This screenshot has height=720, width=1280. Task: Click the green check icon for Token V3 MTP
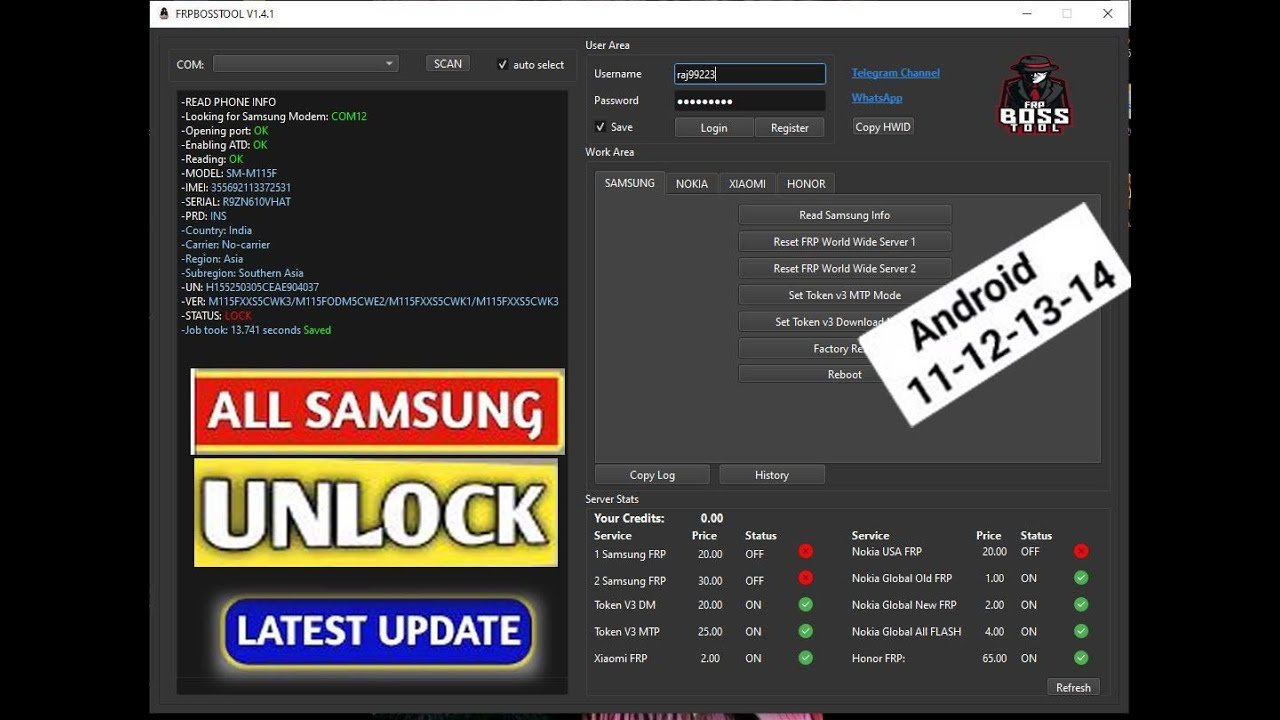pyautogui.click(x=805, y=632)
